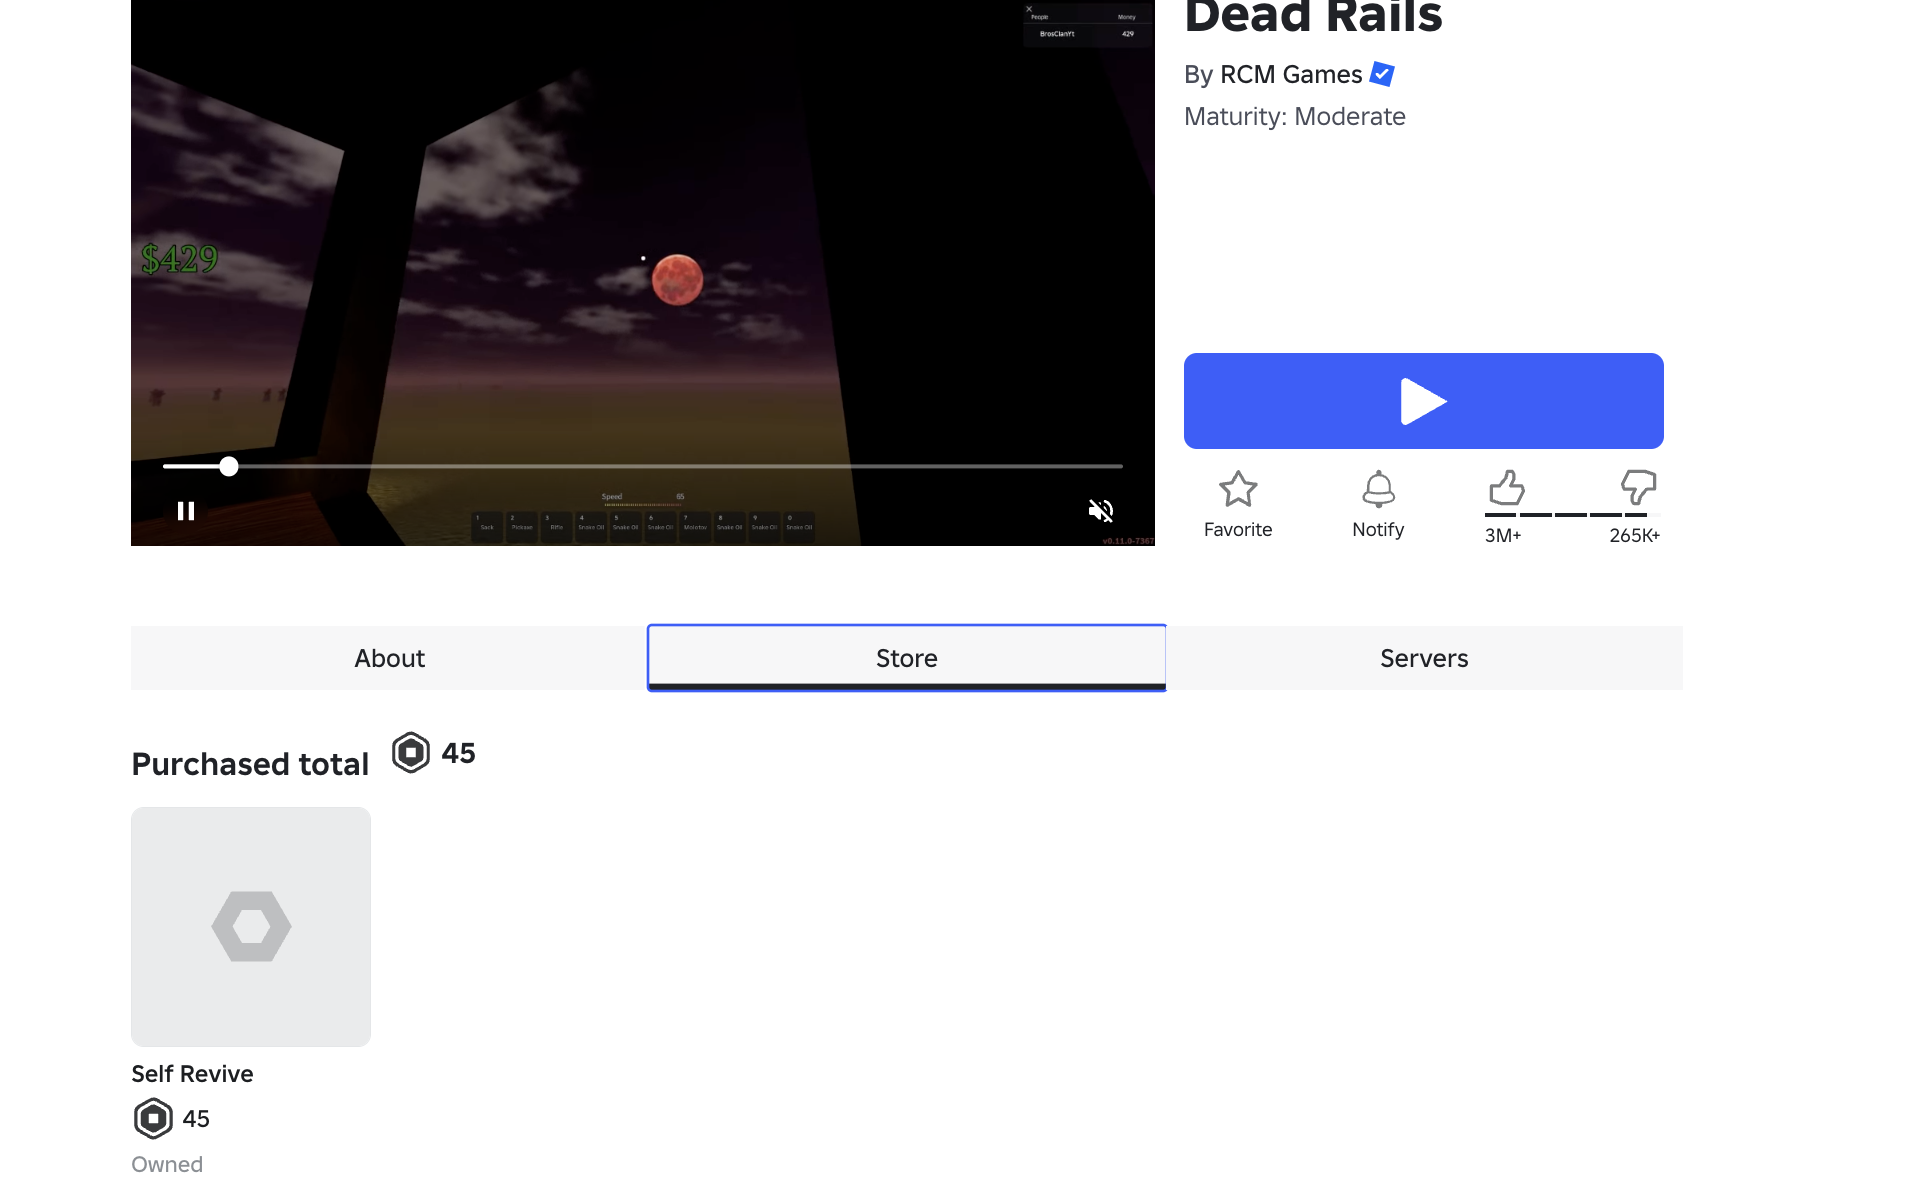Open the Self Revive item thumbnail
This screenshot has width=1926, height=1200.
click(251, 927)
